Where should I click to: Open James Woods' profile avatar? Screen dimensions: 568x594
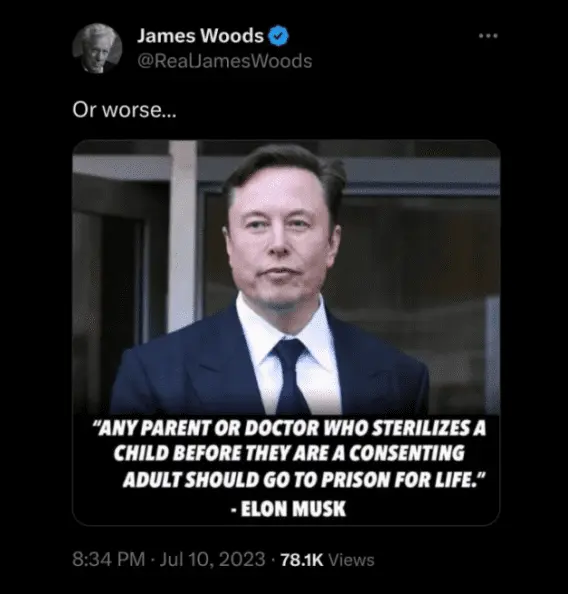pos(97,48)
